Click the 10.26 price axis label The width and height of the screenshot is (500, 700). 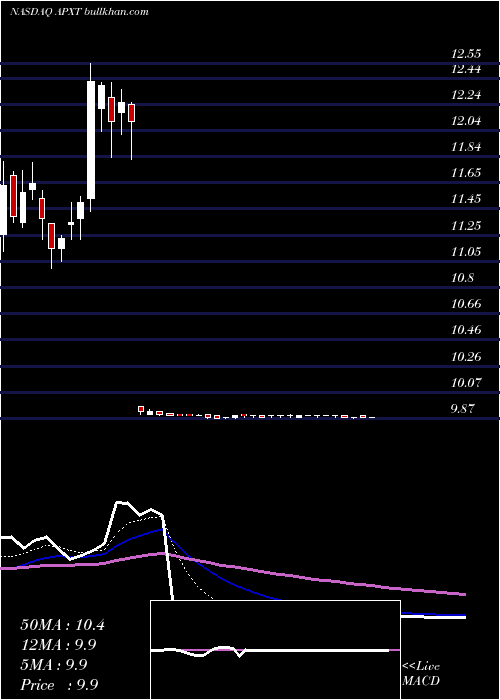466,357
